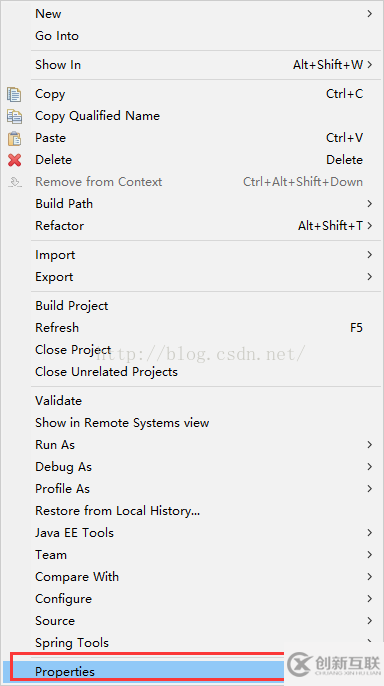
Task: Expand the New submenu arrow
Action: (x=370, y=14)
